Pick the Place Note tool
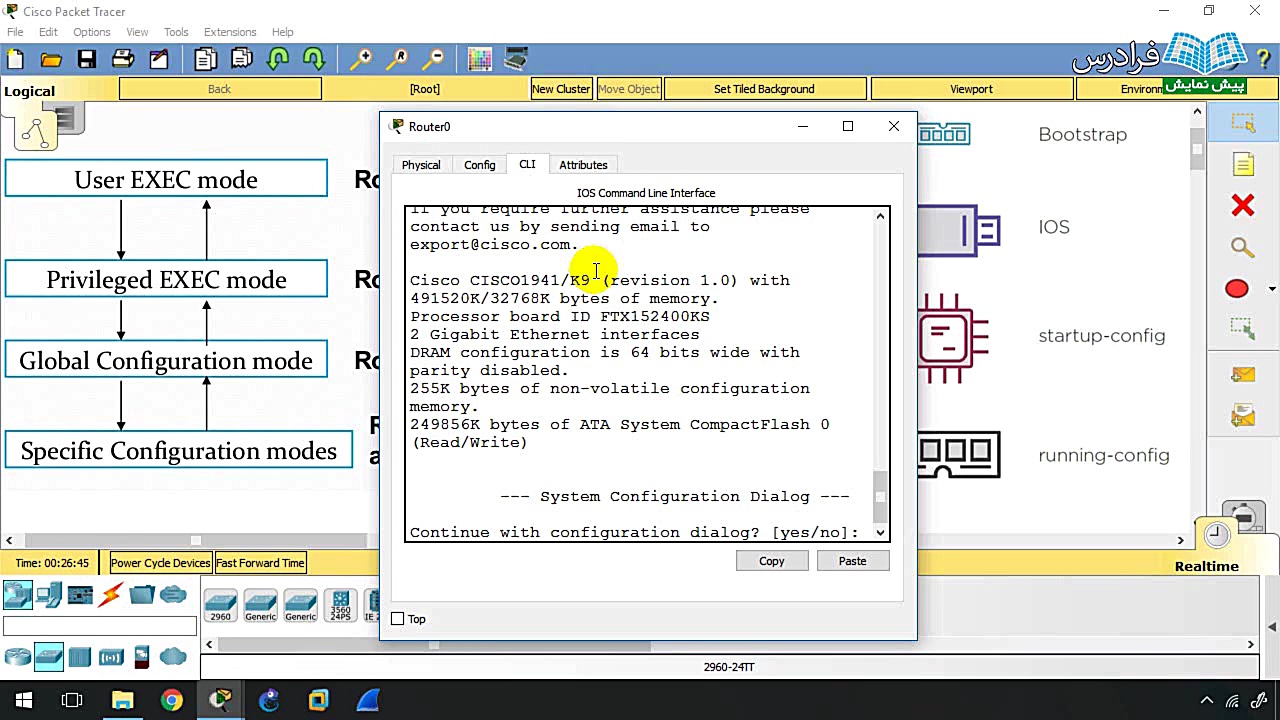1280x720 pixels. tap(1243, 164)
